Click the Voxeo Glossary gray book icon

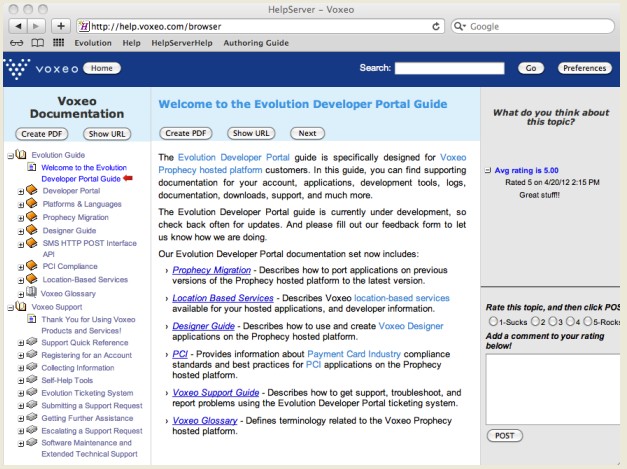(x=31, y=292)
